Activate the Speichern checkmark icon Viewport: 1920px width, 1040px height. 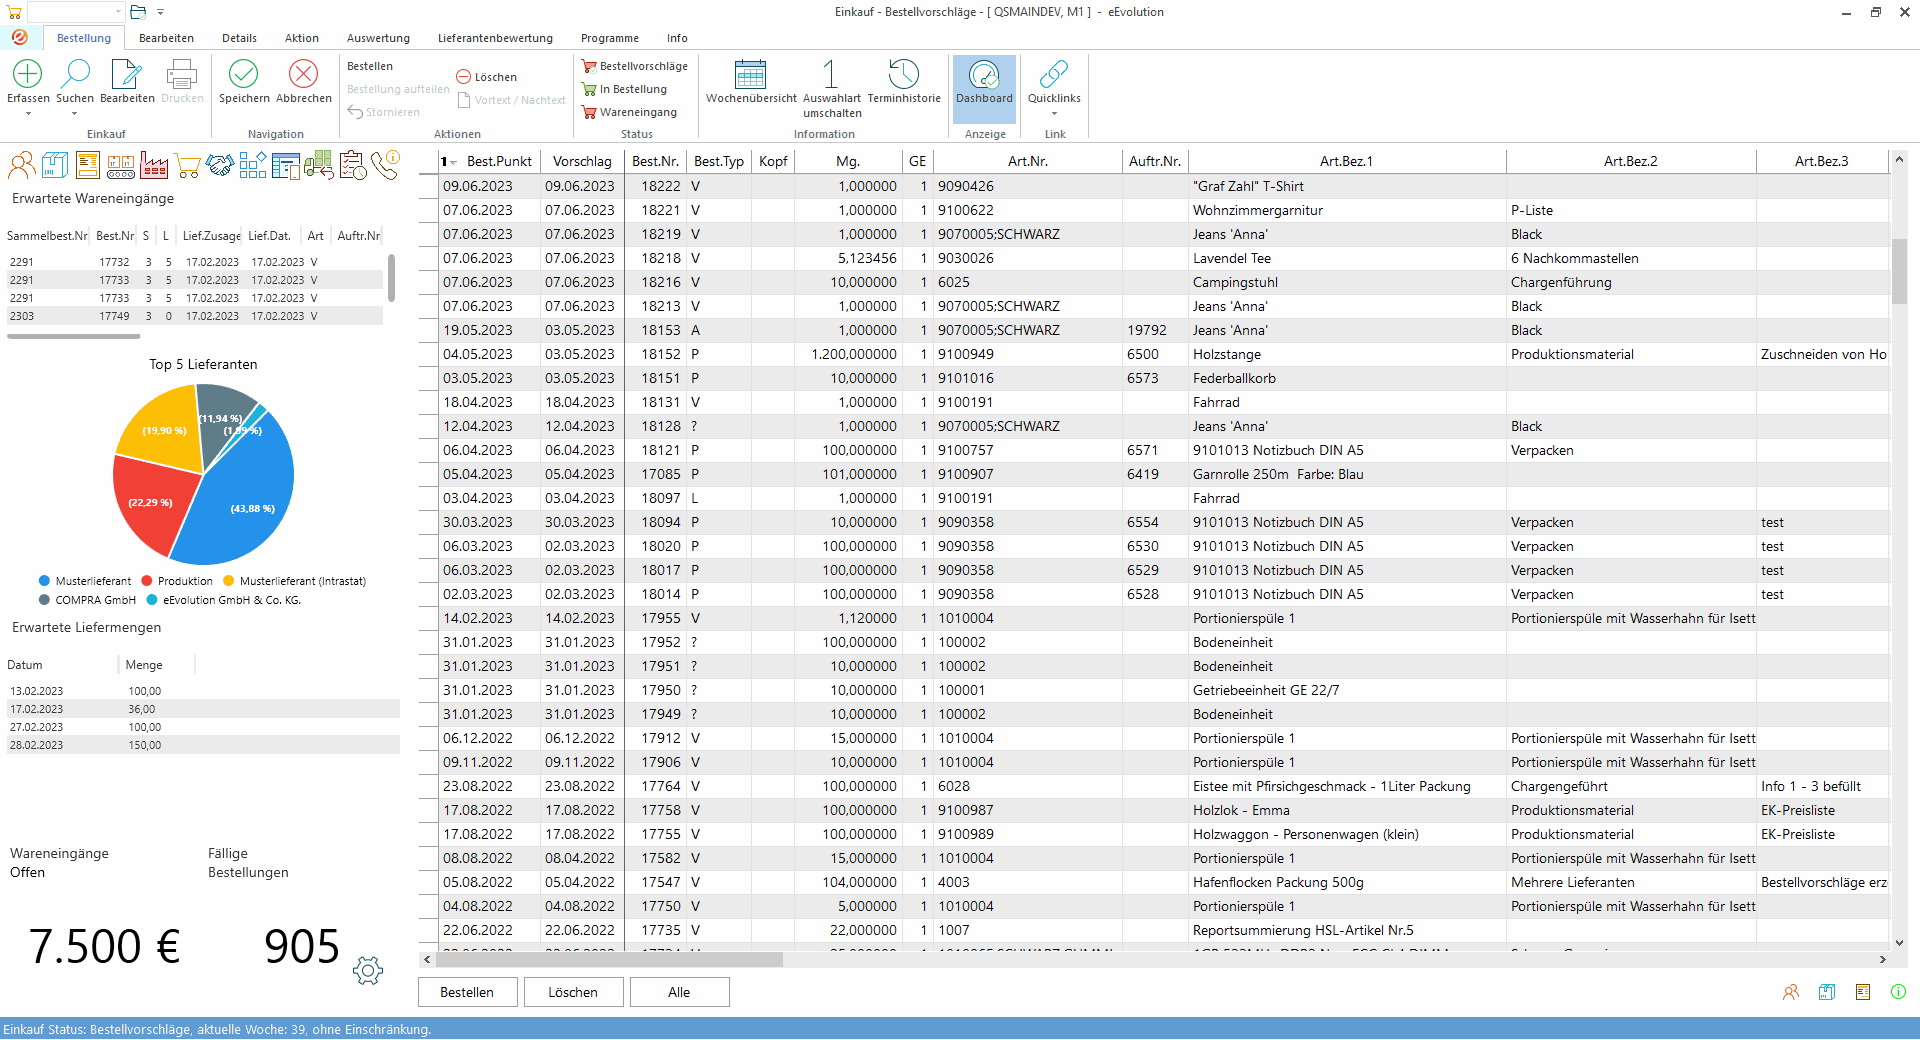click(243, 75)
